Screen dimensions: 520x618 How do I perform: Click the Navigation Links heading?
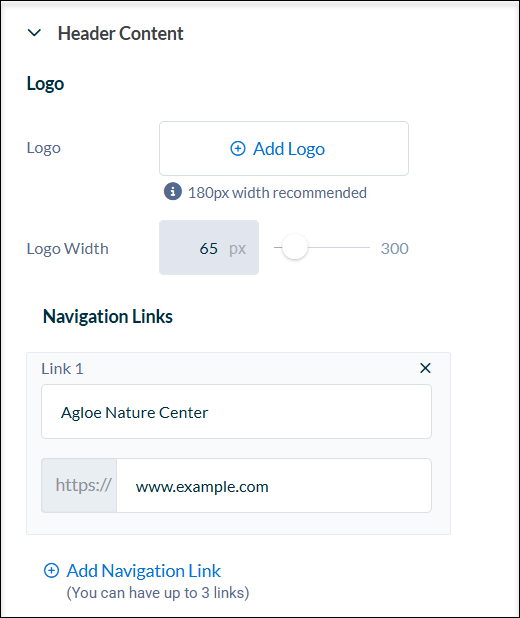(x=108, y=316)
